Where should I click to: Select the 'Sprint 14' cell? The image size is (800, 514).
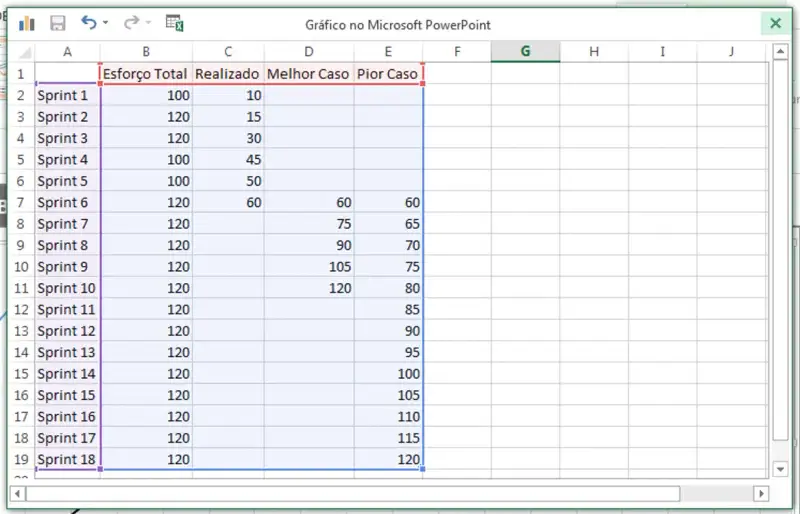point(67,374)
